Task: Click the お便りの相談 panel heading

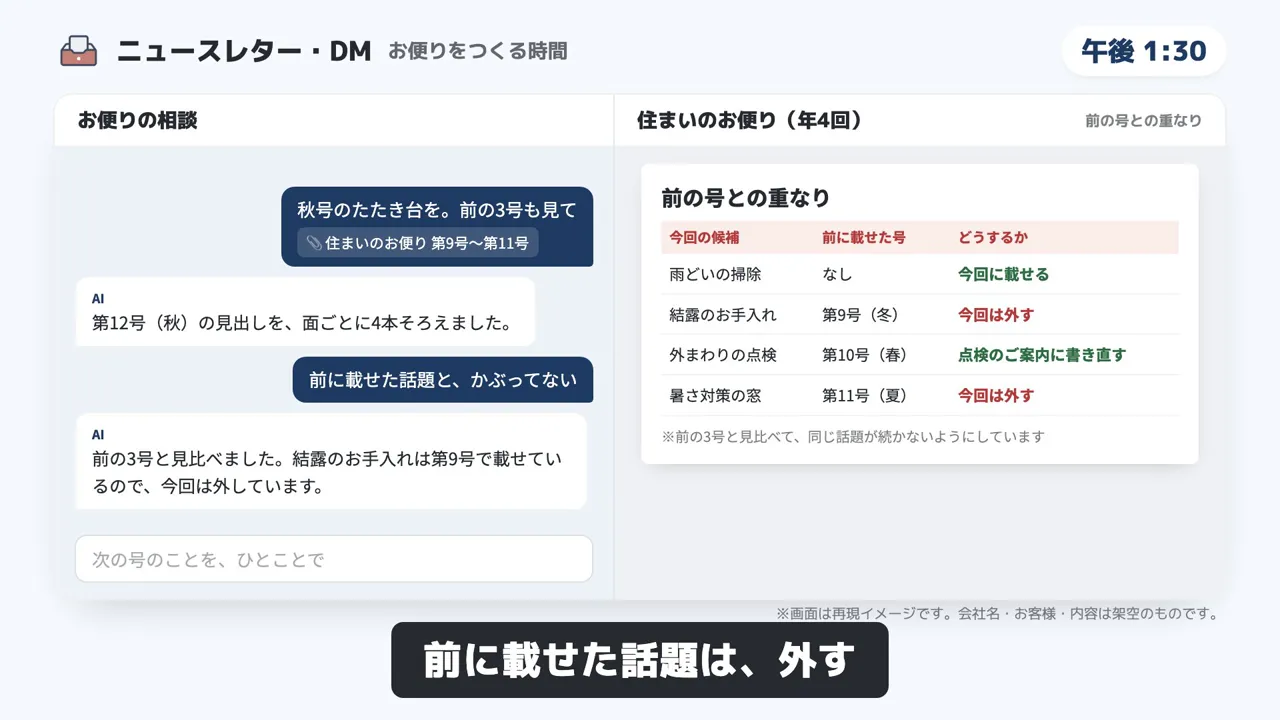Action: point(138,120)
